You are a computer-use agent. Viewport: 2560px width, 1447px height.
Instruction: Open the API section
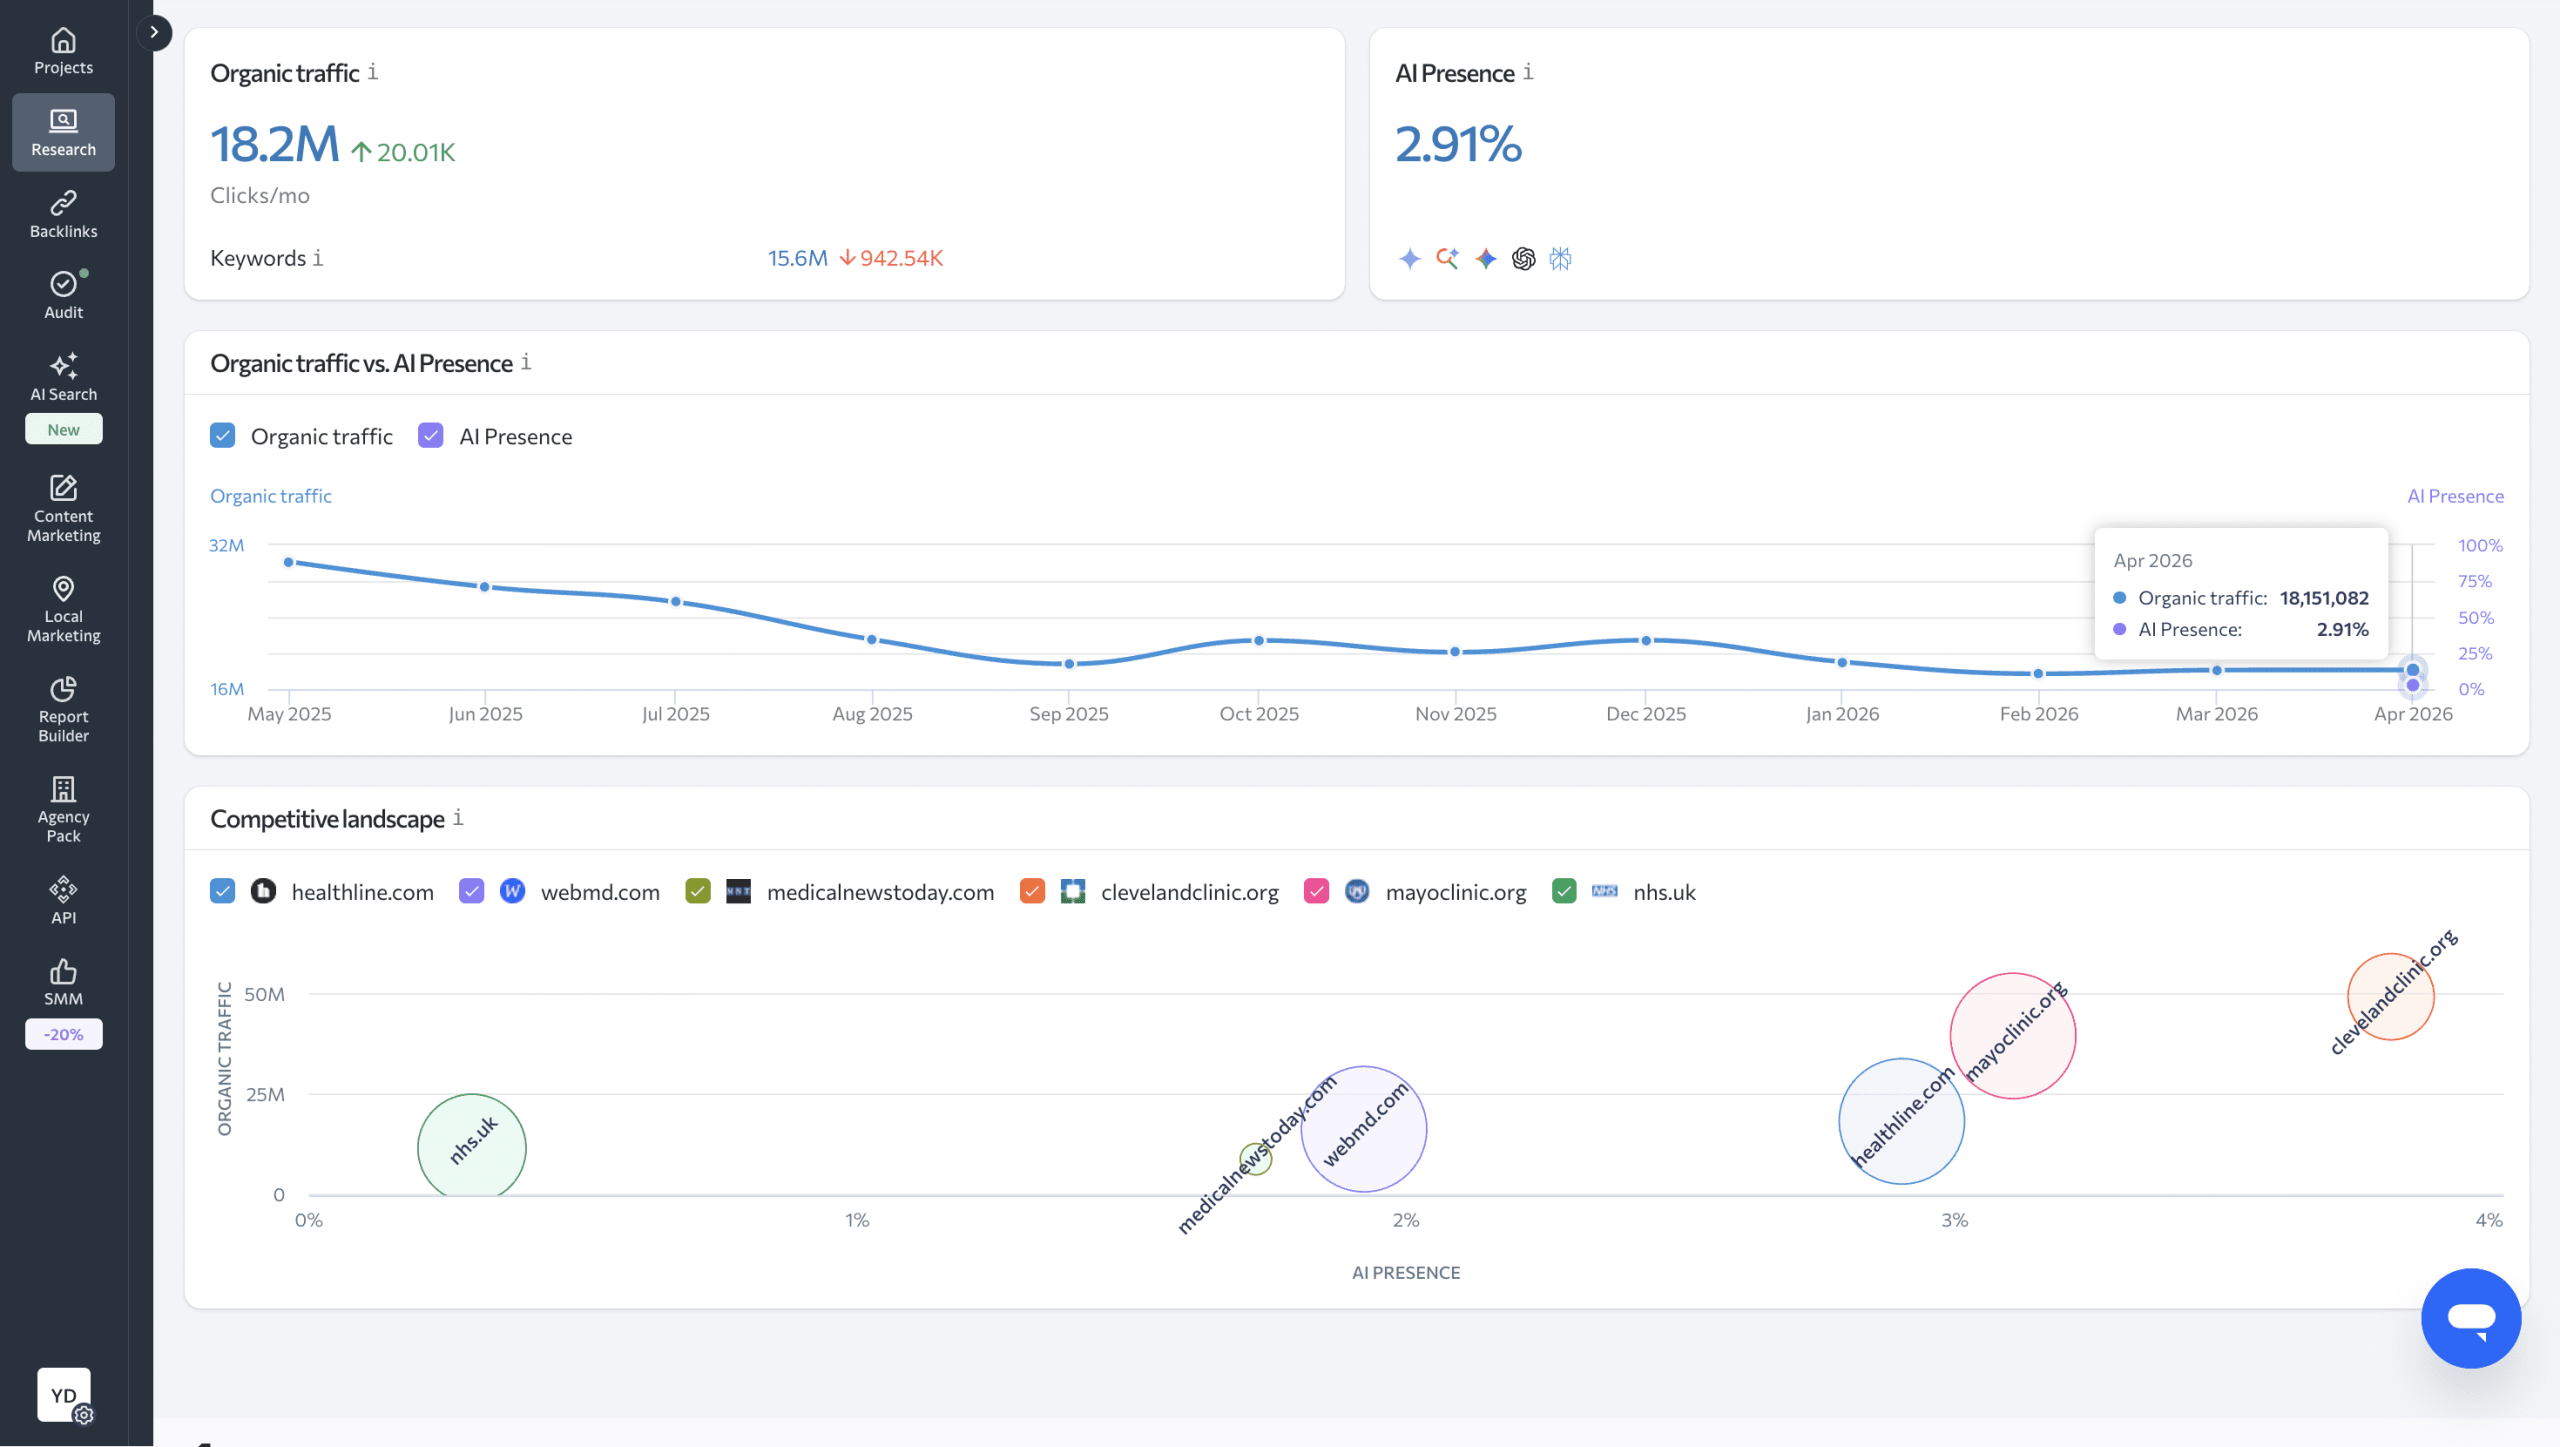tap(63, 900)
